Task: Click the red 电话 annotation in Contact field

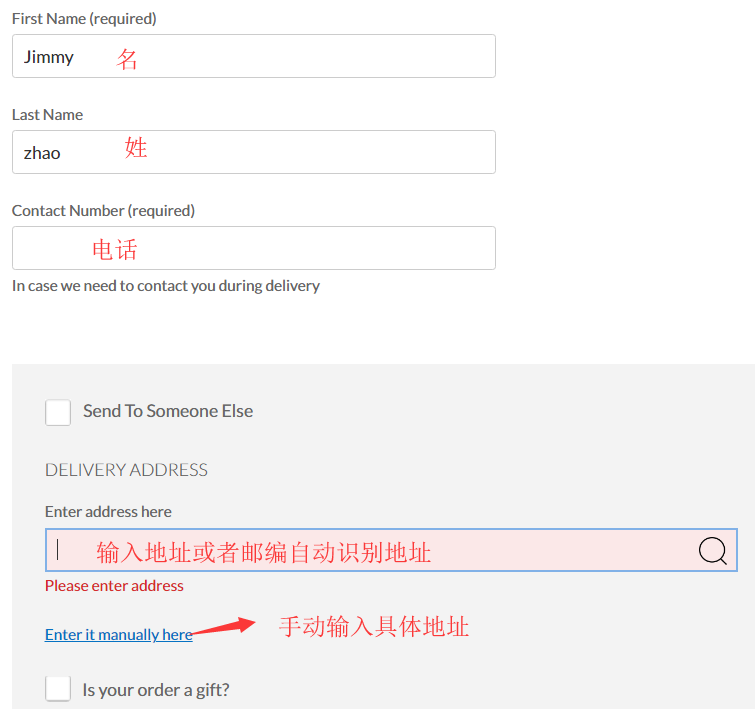Action: pyautogui.click(x=114, y=248)
